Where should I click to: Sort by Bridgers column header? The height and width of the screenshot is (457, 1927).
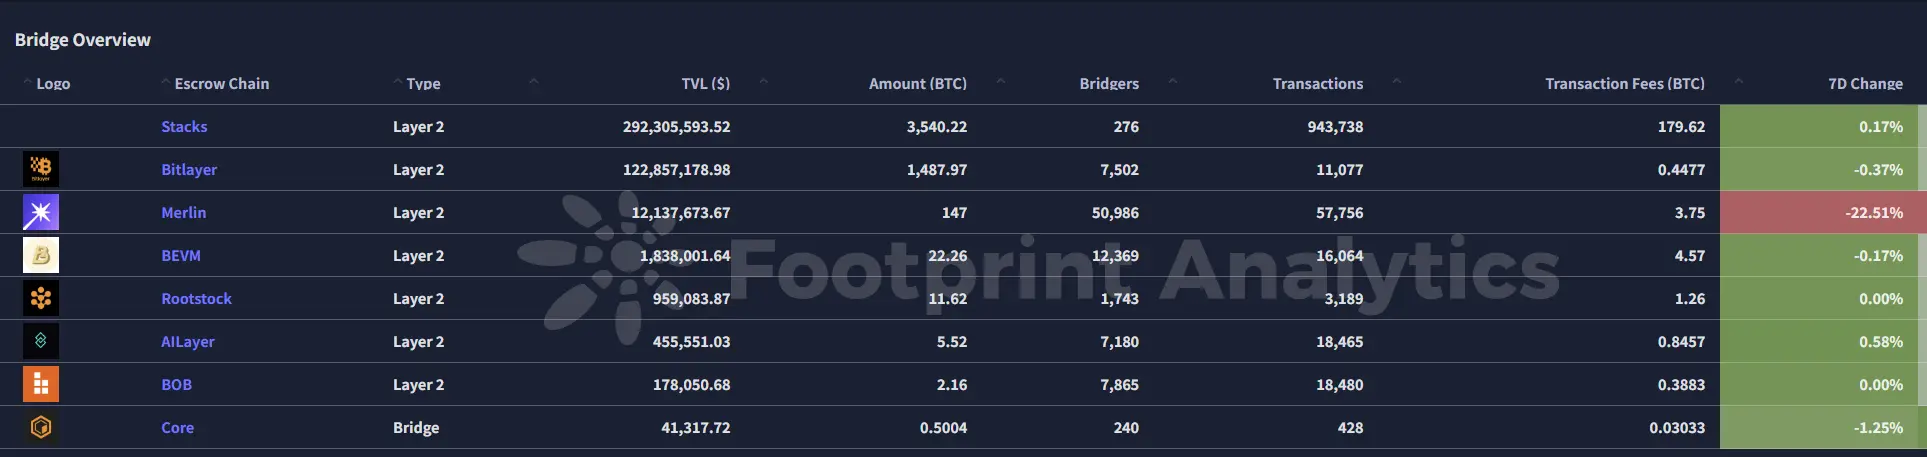point(1109,84)
